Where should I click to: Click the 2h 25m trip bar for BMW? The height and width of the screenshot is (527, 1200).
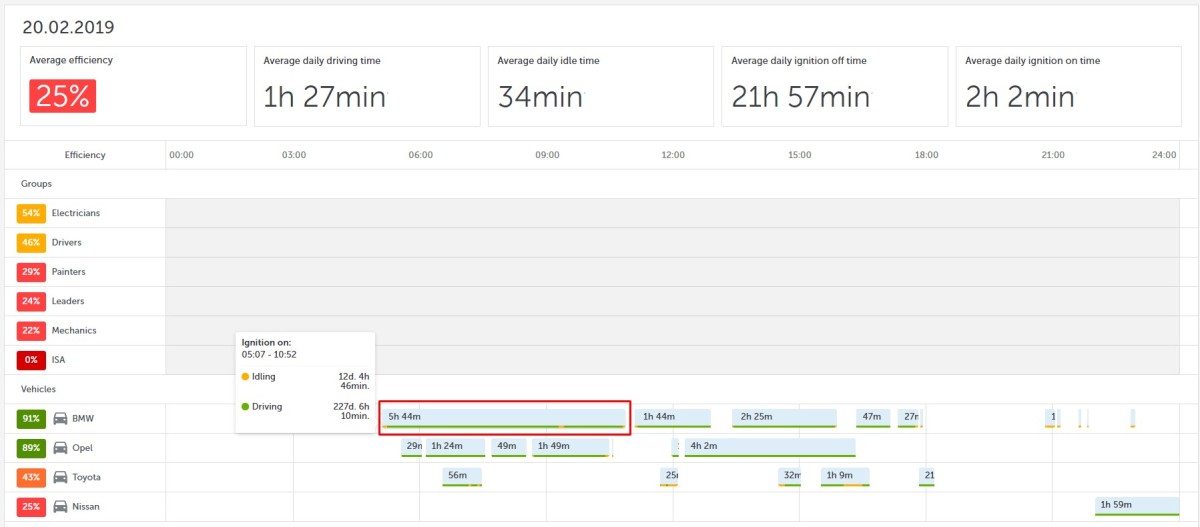click(x=784, y=417)
